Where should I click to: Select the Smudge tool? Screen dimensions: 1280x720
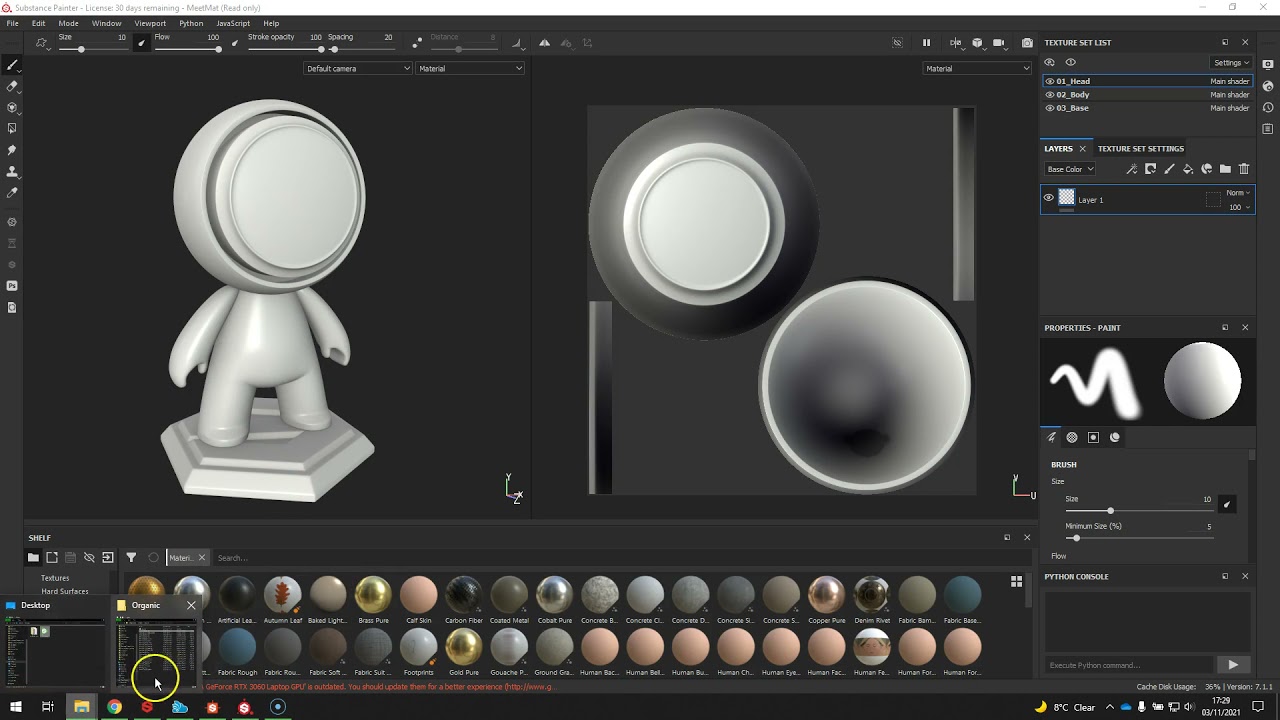pyautogui.click(x=12, y=149)
